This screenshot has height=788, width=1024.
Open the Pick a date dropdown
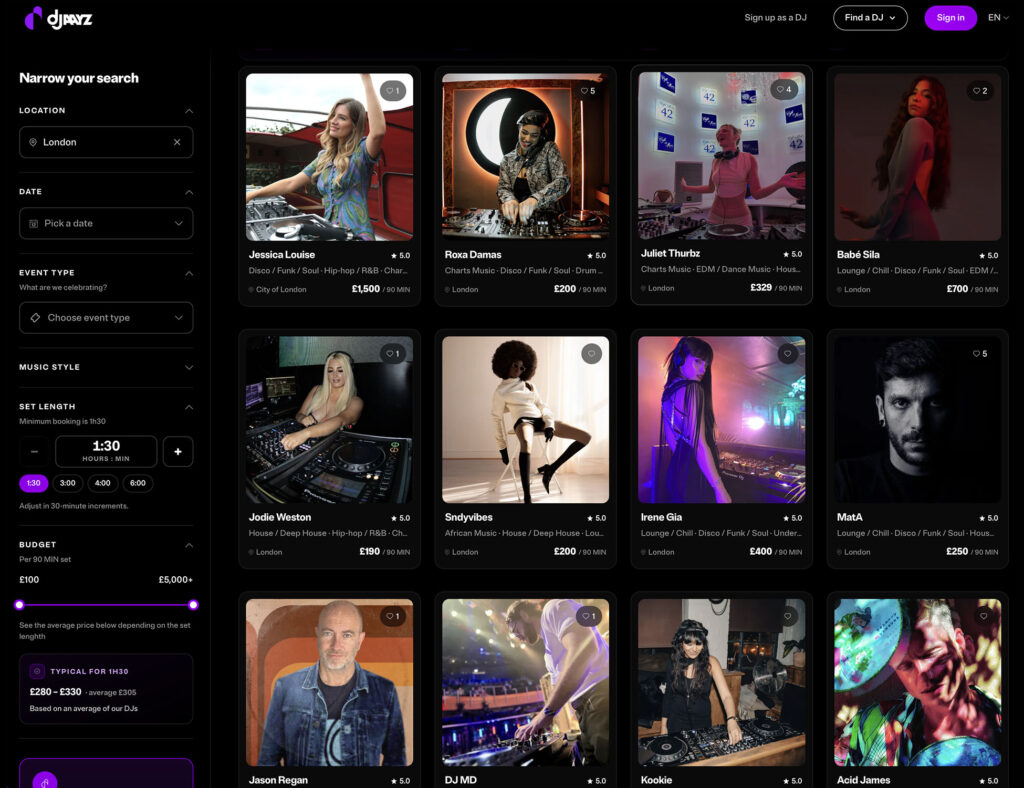106,223
